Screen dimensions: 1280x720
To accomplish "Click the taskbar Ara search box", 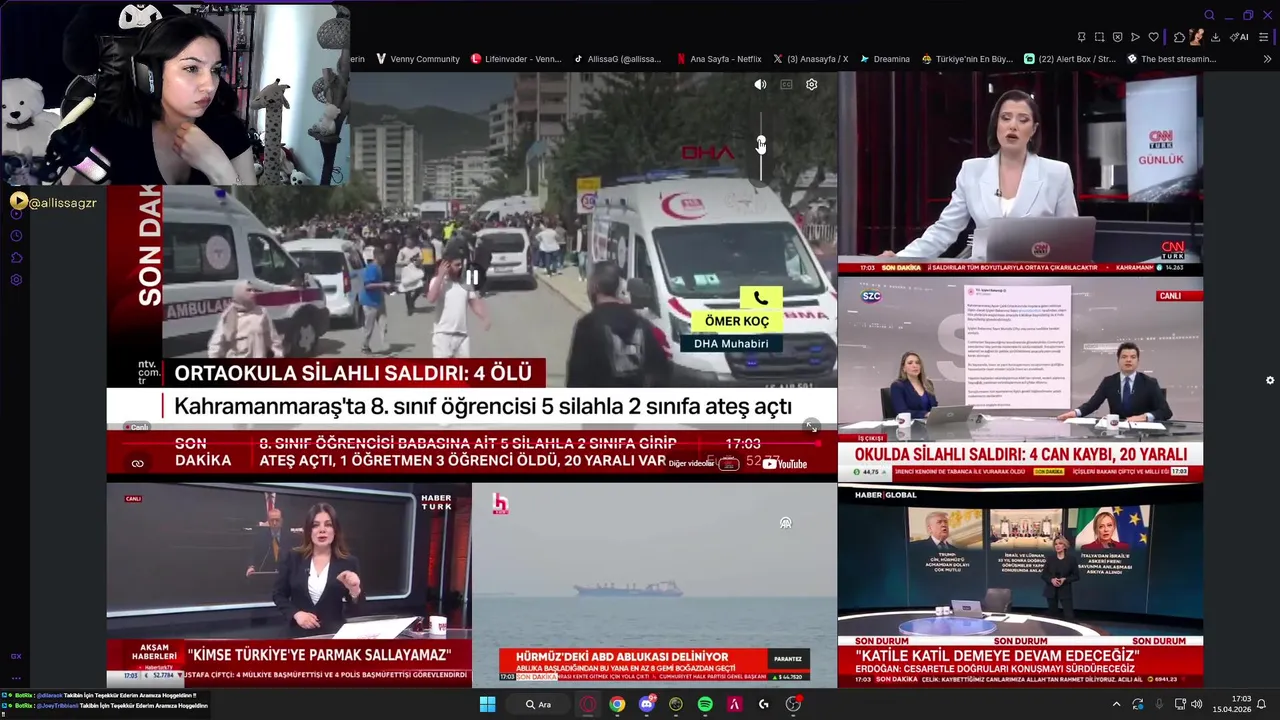I will coord(539,704).
